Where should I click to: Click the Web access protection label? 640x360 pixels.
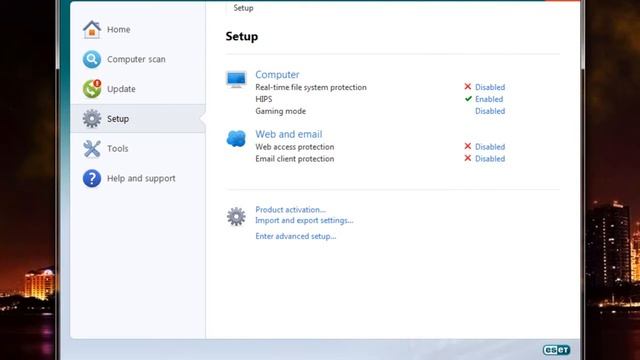[295, 147]
